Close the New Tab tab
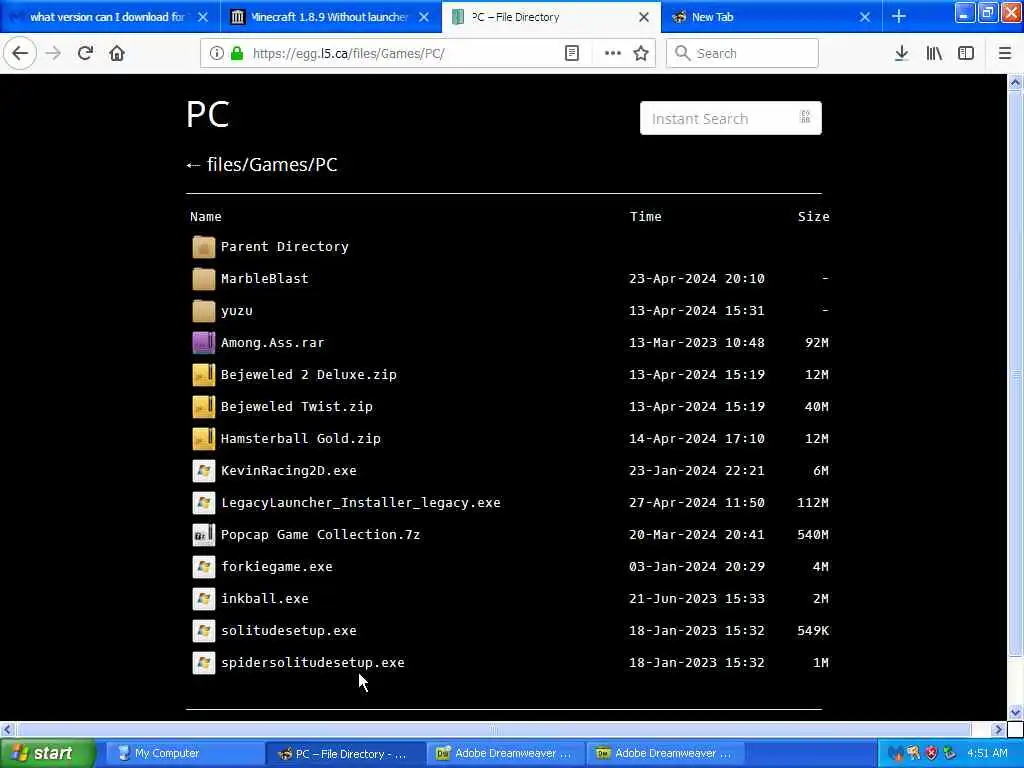The width and height of the screenshot is (1024, 768). 865,17
